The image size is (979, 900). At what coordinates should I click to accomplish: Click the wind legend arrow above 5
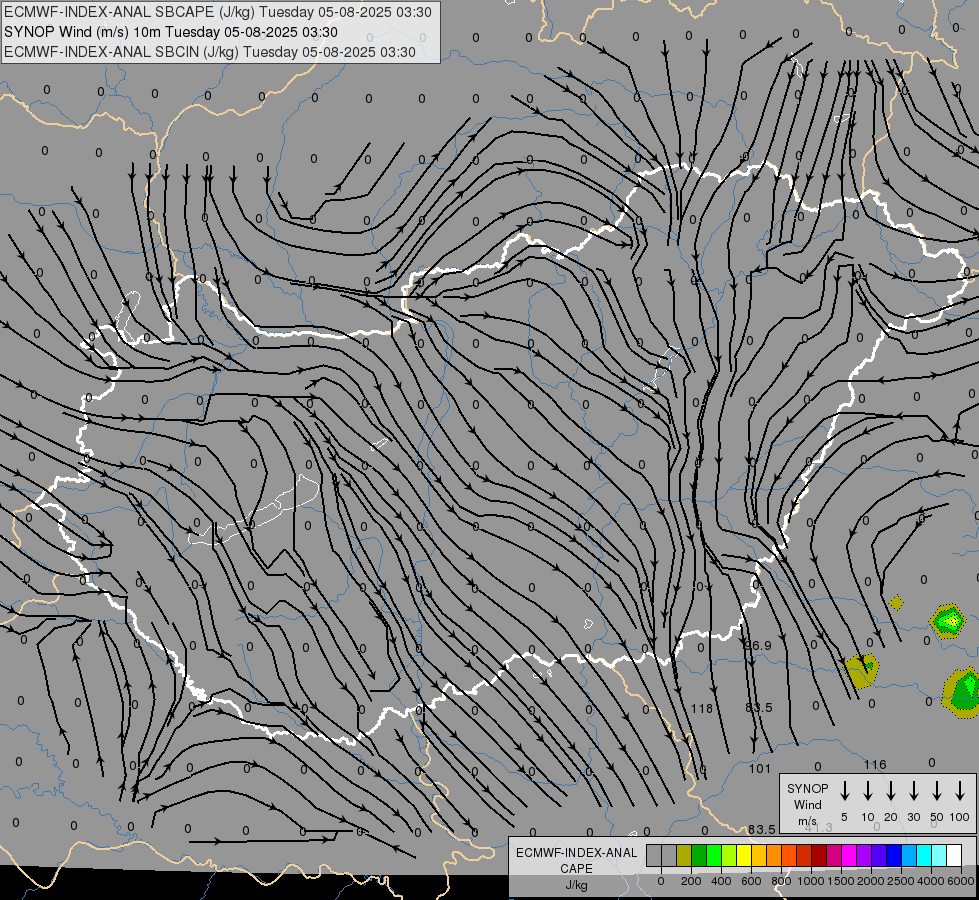point(845,791)
